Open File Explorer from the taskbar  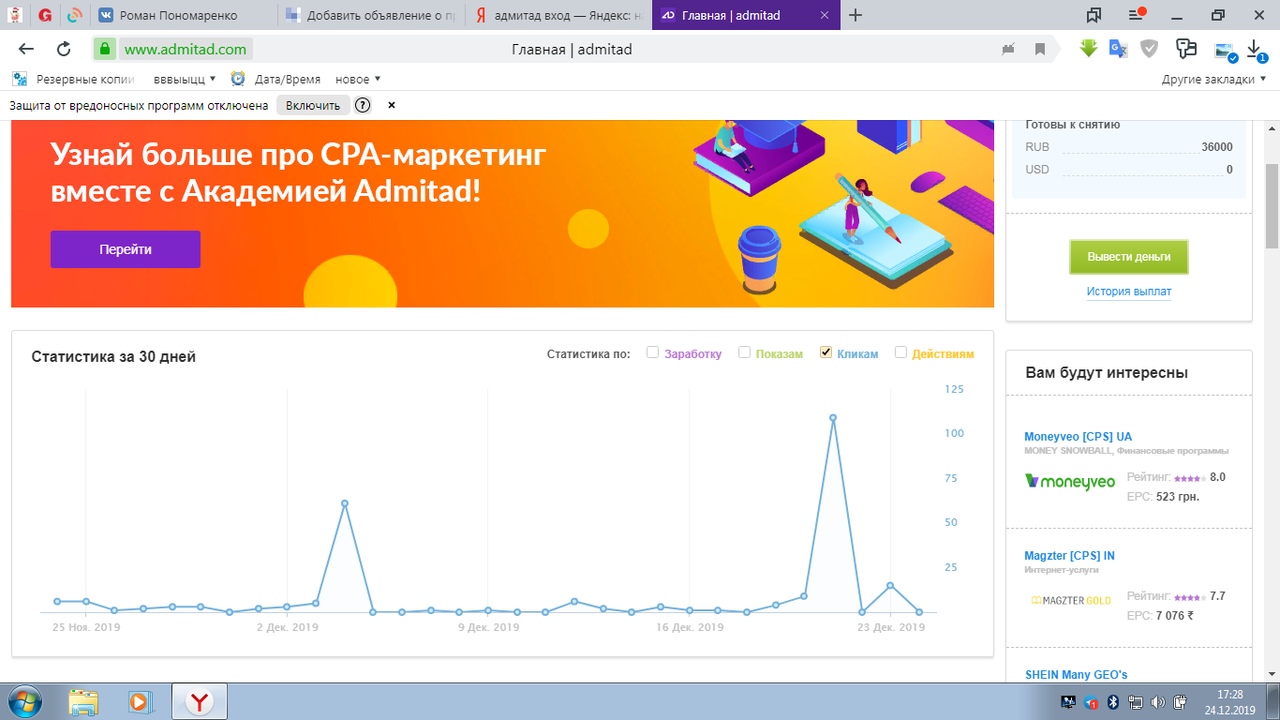click(84, 702)
